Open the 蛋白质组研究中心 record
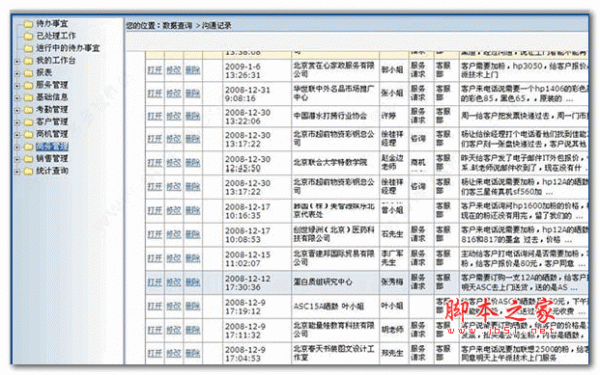The width and height of the screenshot is (600, 375). (x=155, y=282)
